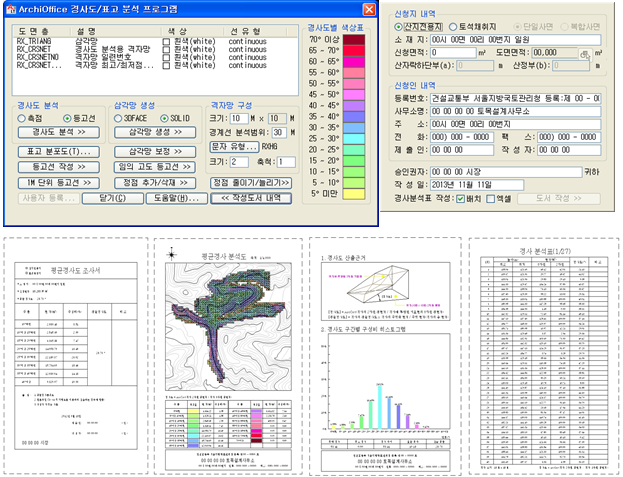Click the 삼각망 보정 >> button

155,152
